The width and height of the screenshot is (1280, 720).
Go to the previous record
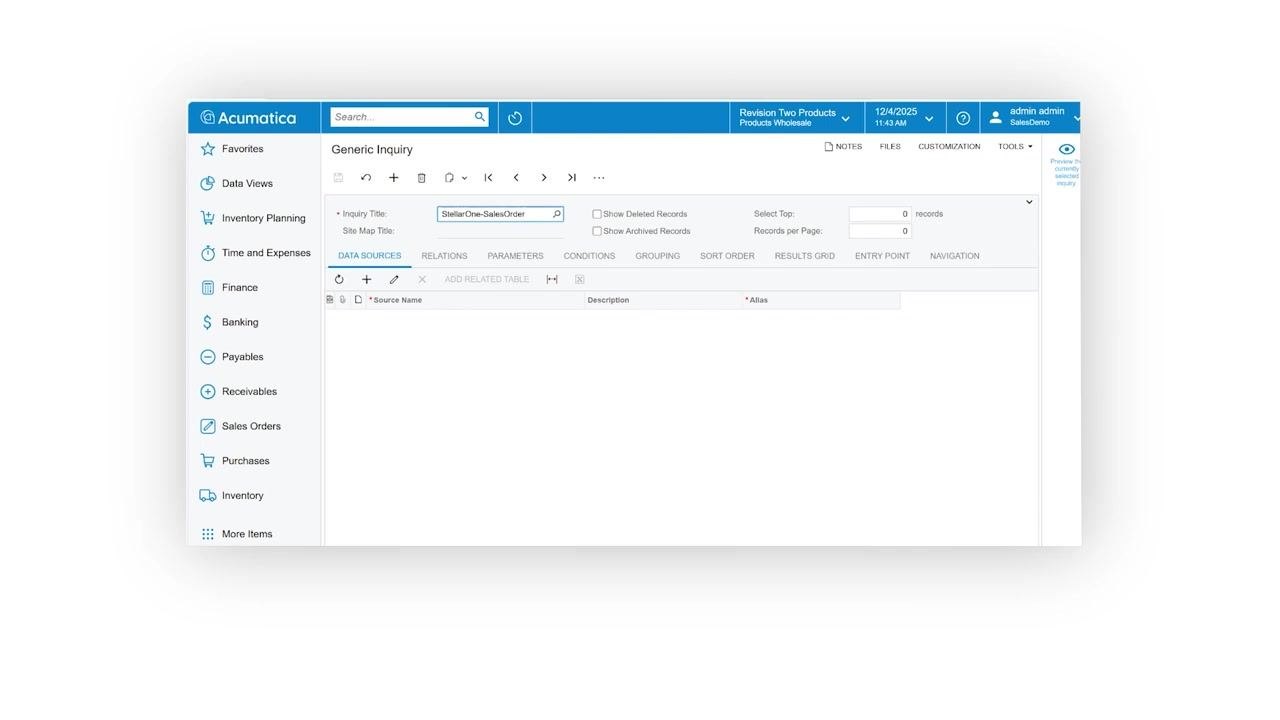(516, 178)
